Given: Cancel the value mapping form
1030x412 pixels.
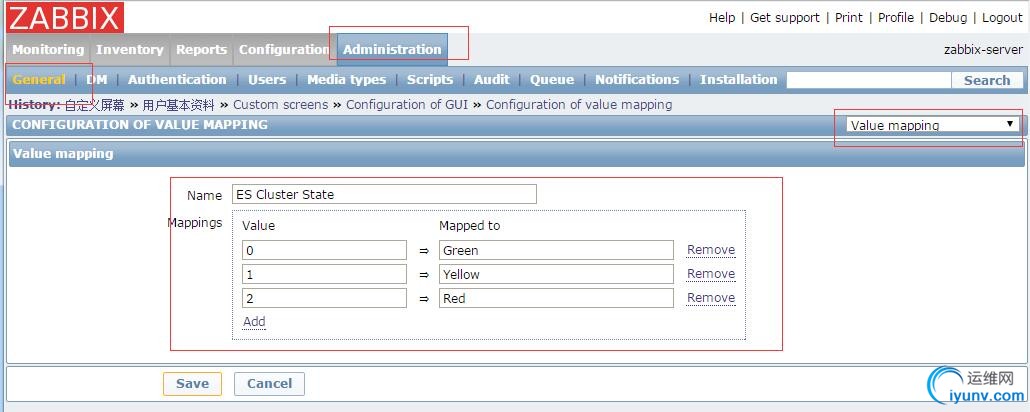Looking at the screenshot, I should coord(269,384).
